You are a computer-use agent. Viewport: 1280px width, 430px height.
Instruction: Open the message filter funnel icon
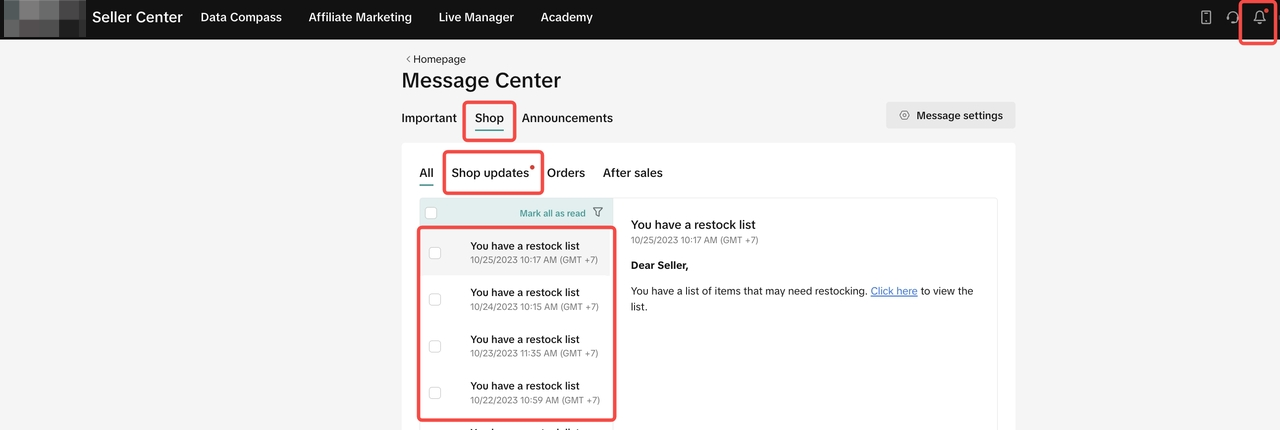tap(598, 212)
